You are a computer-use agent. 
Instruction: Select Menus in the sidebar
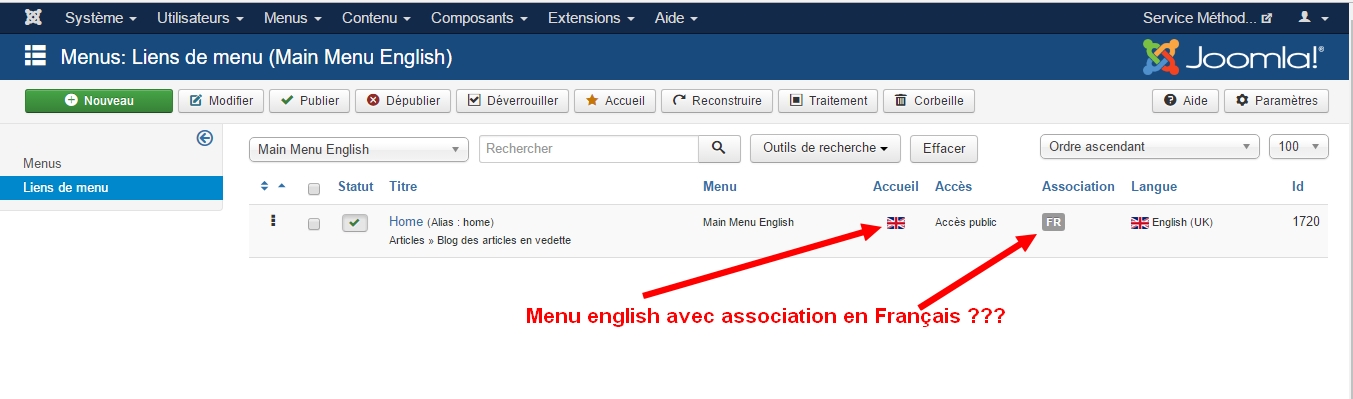coord(42,163)
